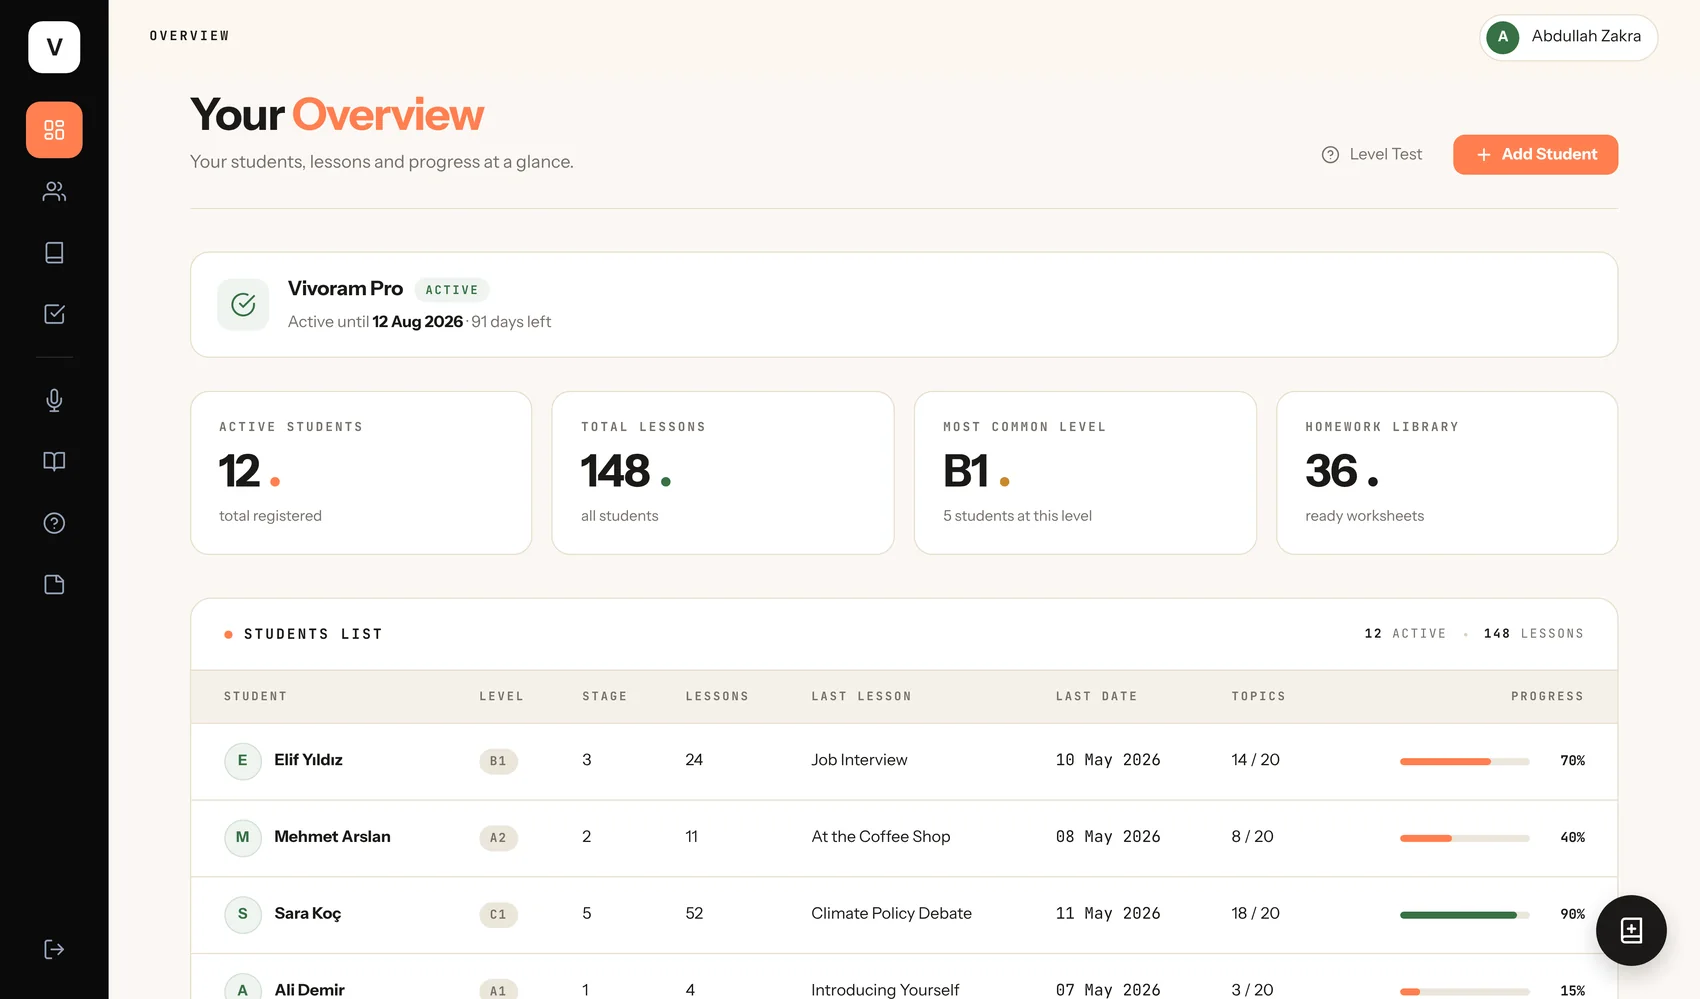Click the LAST DATE column header
The height and width of the screenshot is (999, 1700).
1096,697
